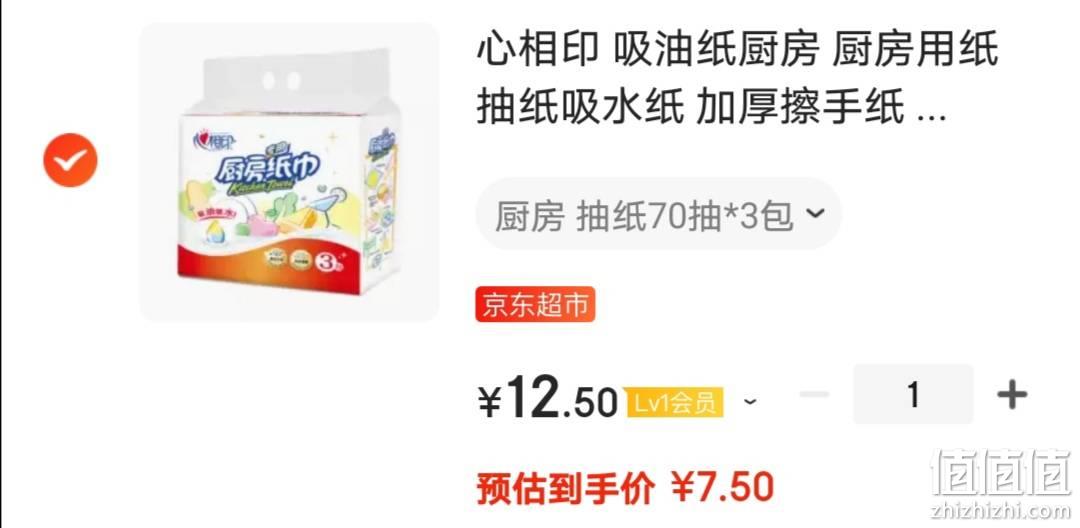Increase quantity with the plus icon
Viewport: 1080px width, 528px height.
[x=1012, y=394]
